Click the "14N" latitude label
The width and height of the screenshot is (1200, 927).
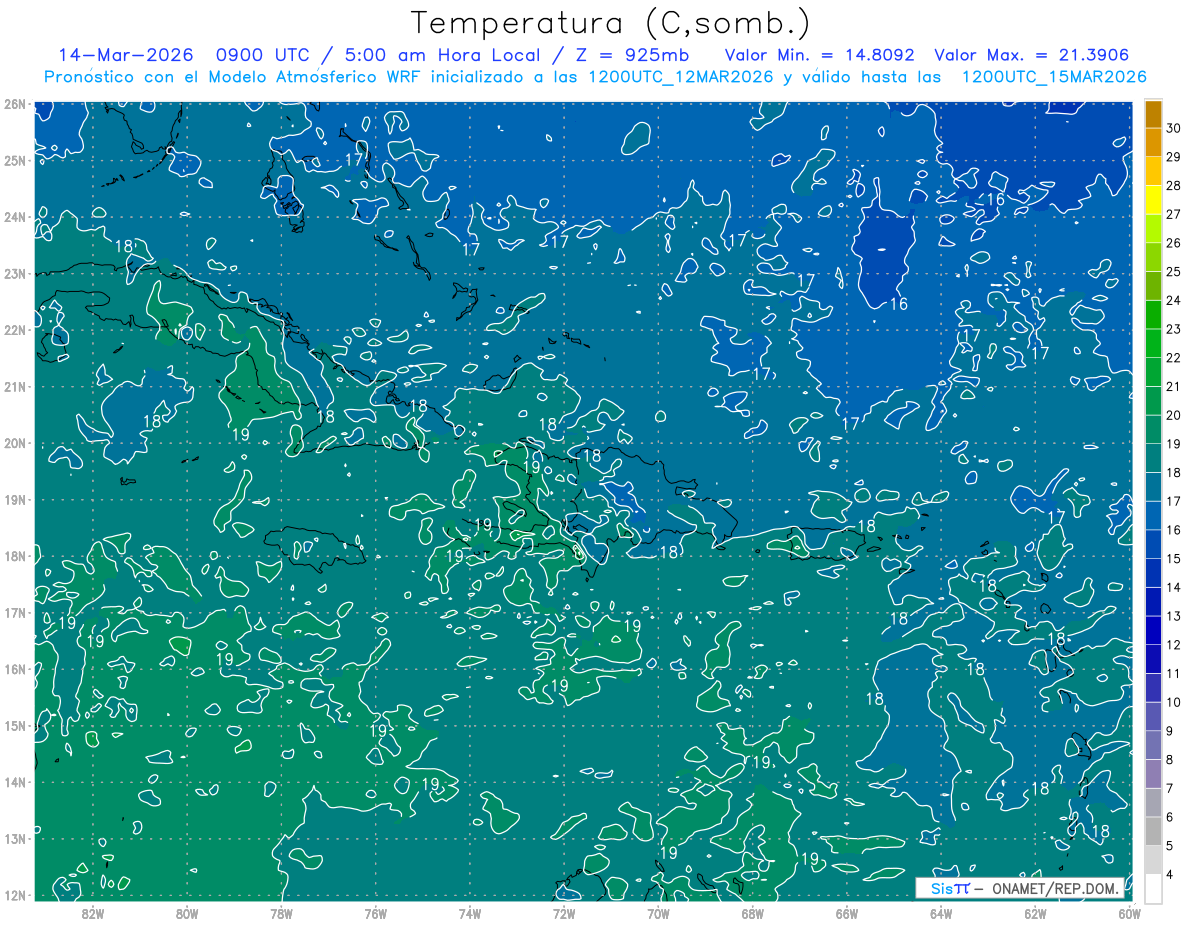[14, 782]
